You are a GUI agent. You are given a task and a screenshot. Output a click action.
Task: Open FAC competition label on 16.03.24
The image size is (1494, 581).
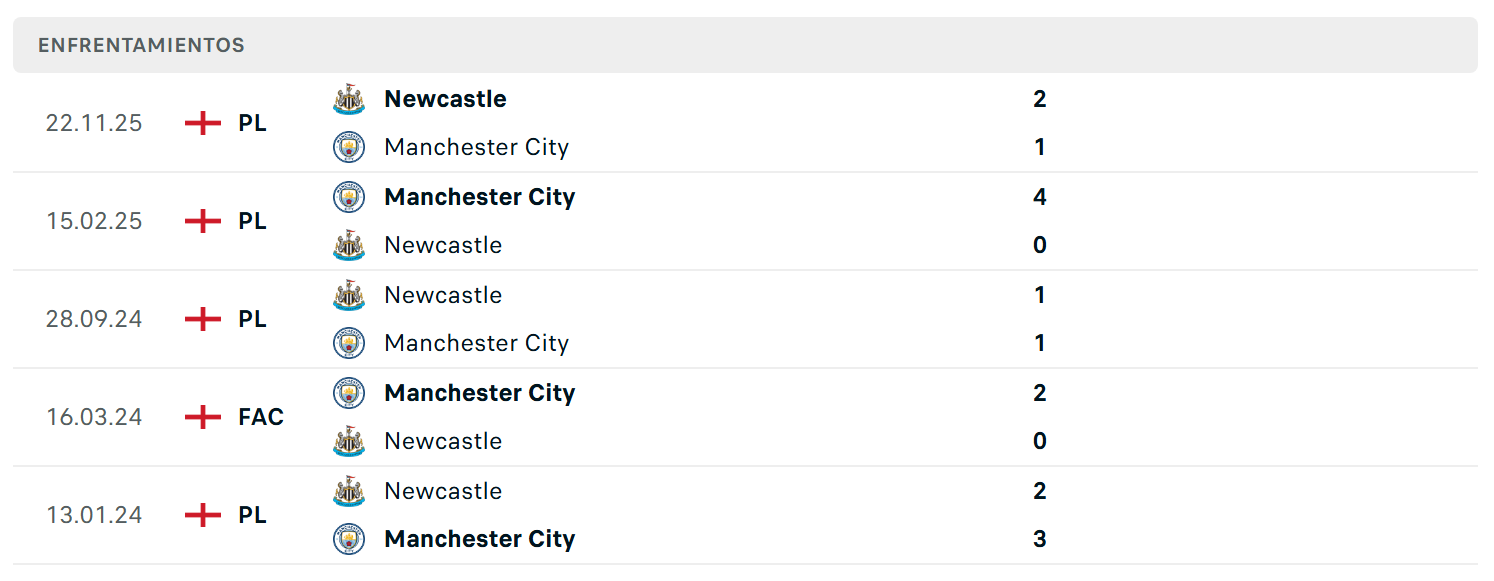pyautogui.click(x=261, y=417)
